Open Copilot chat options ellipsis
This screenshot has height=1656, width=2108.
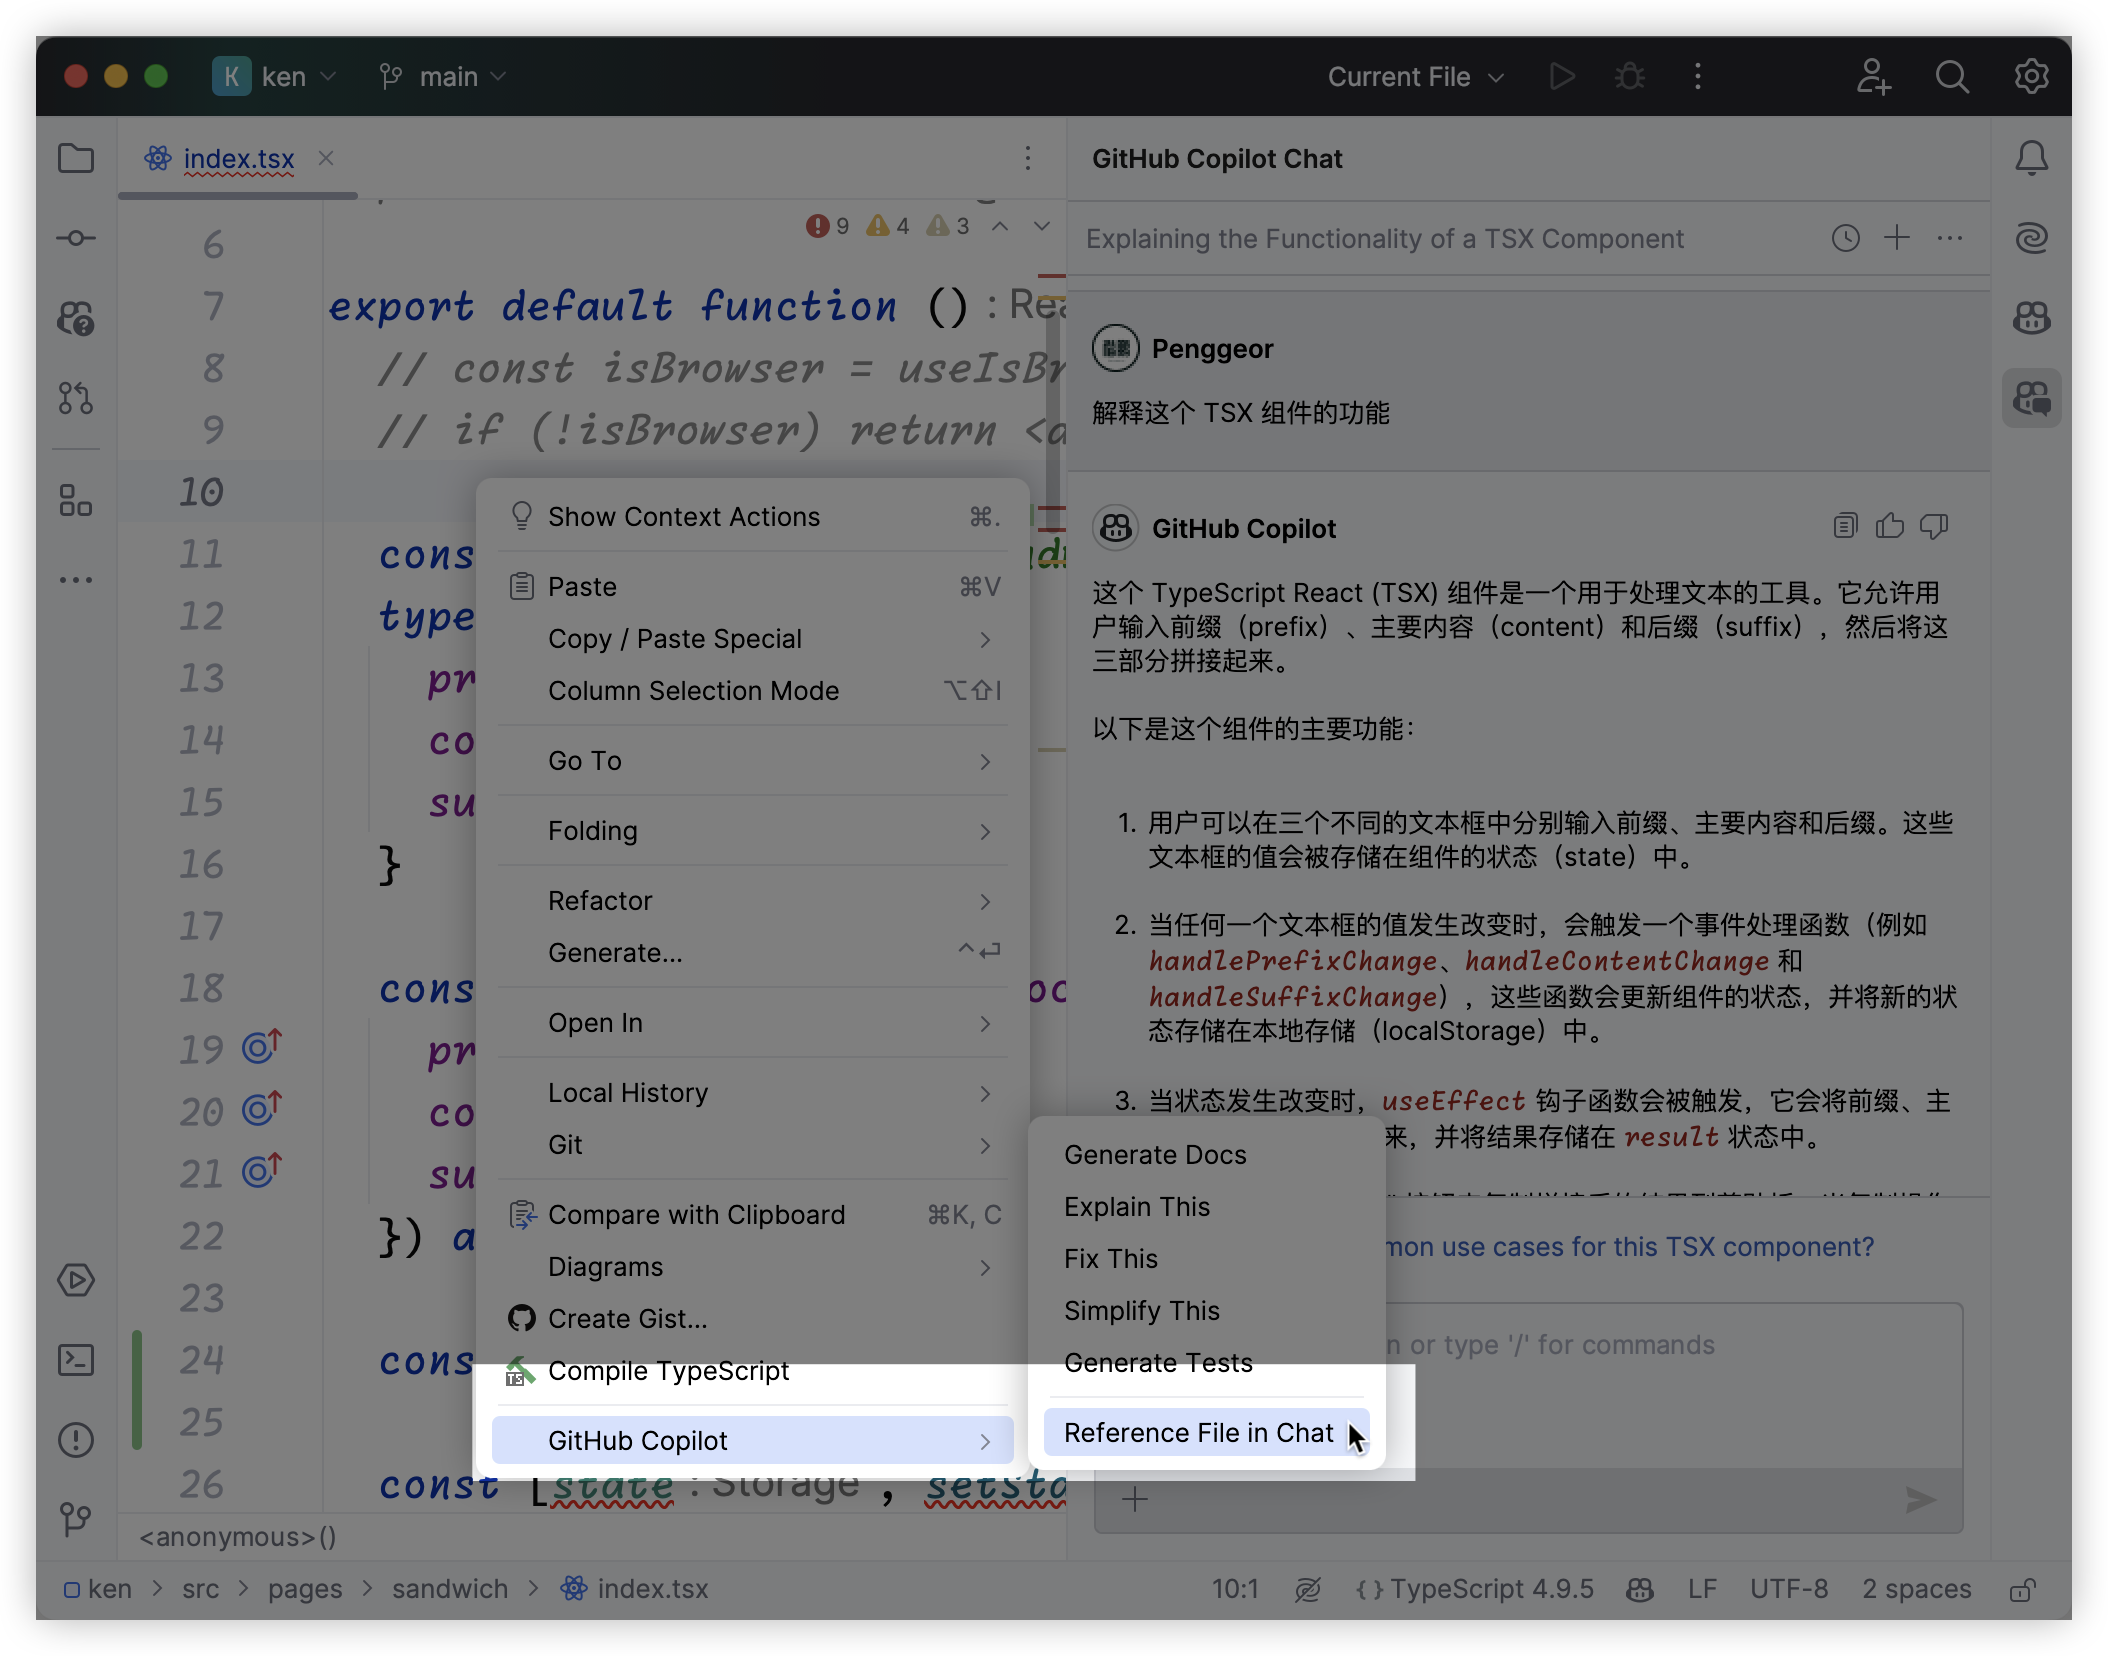point(1949,238)
